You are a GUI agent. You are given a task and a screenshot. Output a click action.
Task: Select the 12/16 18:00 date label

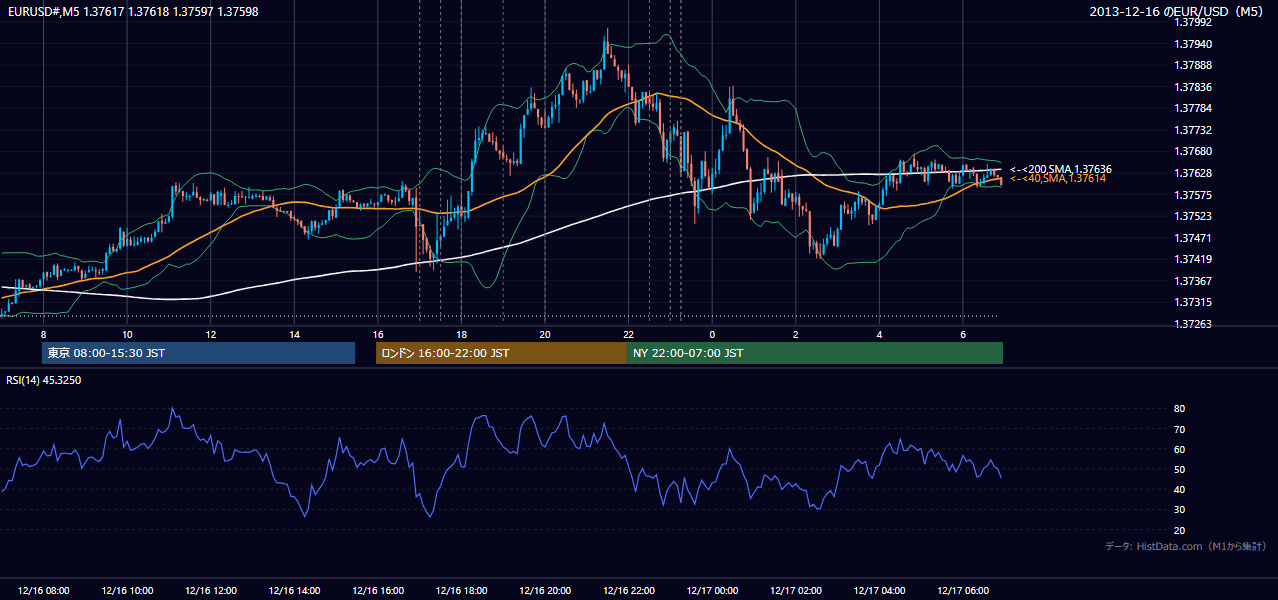[x=461, y=591]
